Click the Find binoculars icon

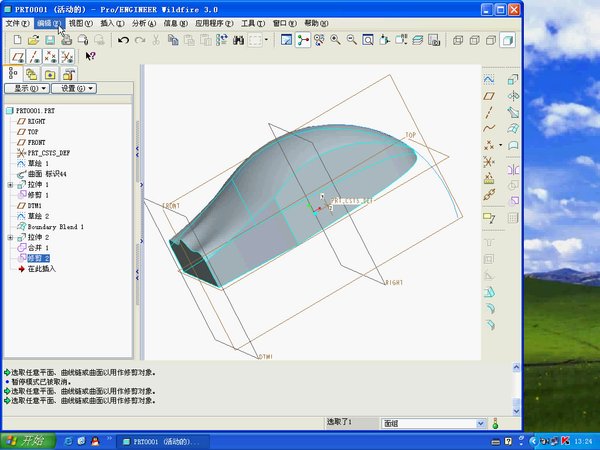pyautogui.click(x=239, y=39)
